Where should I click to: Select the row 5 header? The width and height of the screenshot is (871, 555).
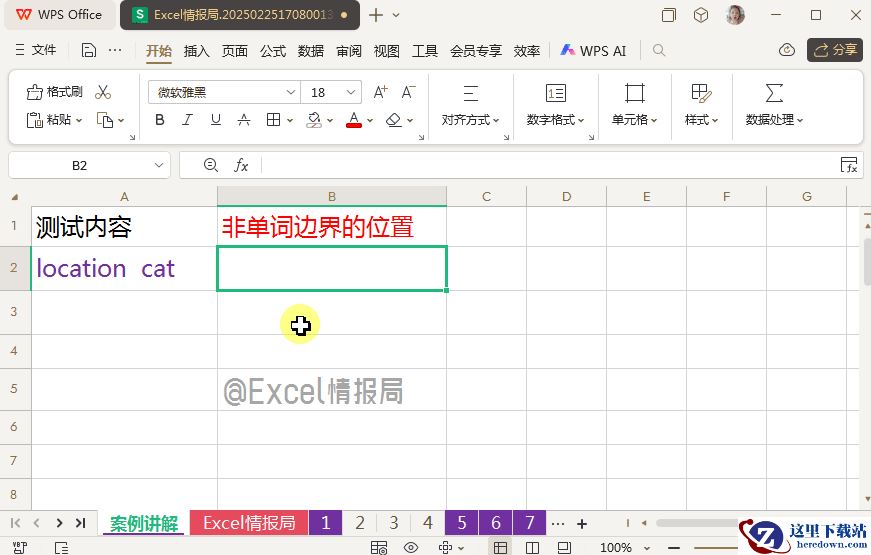(14, 389)
